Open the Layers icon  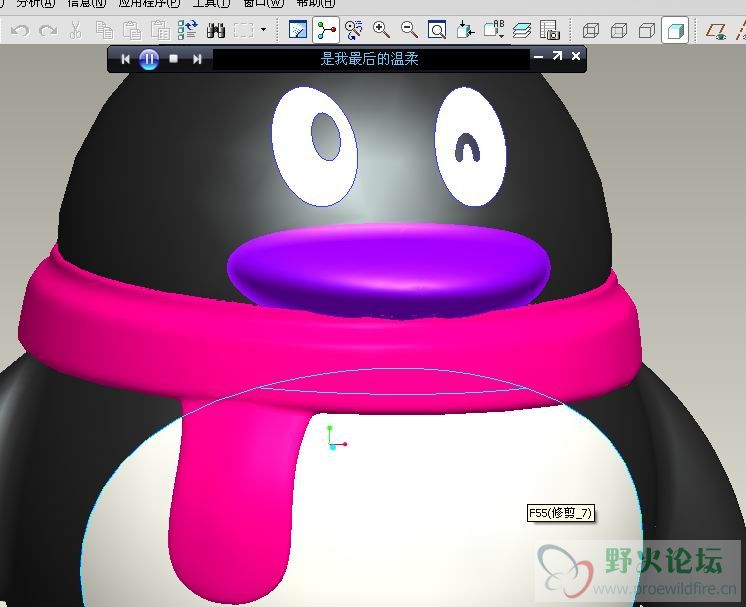[522, 30]
